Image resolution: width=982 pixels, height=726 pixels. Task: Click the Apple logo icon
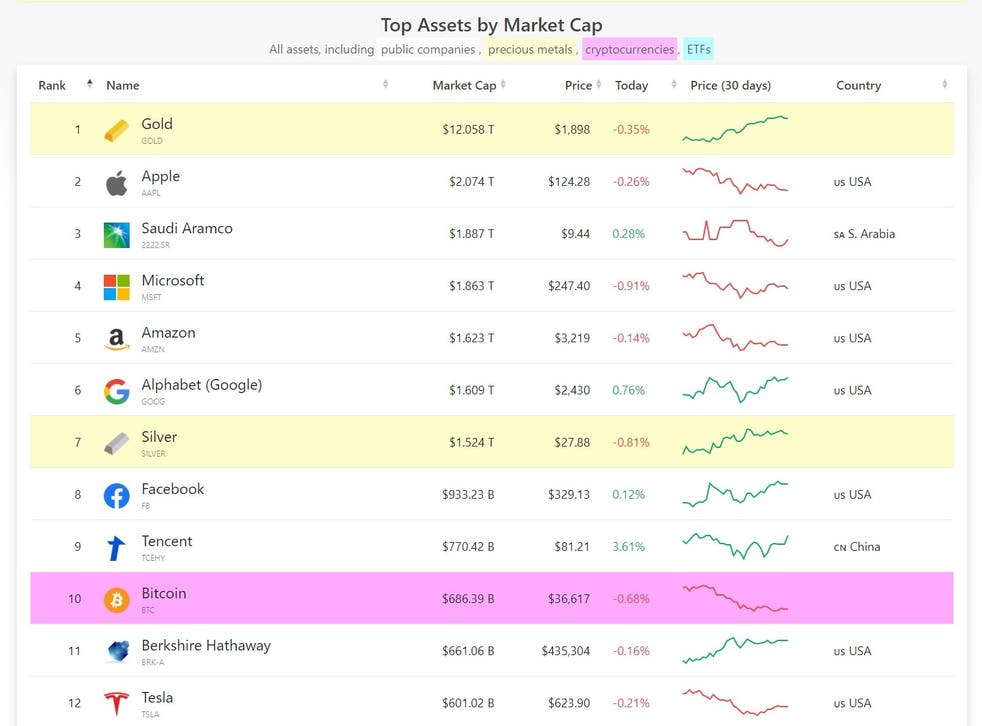pyautogui.click(x=116, y=183)
